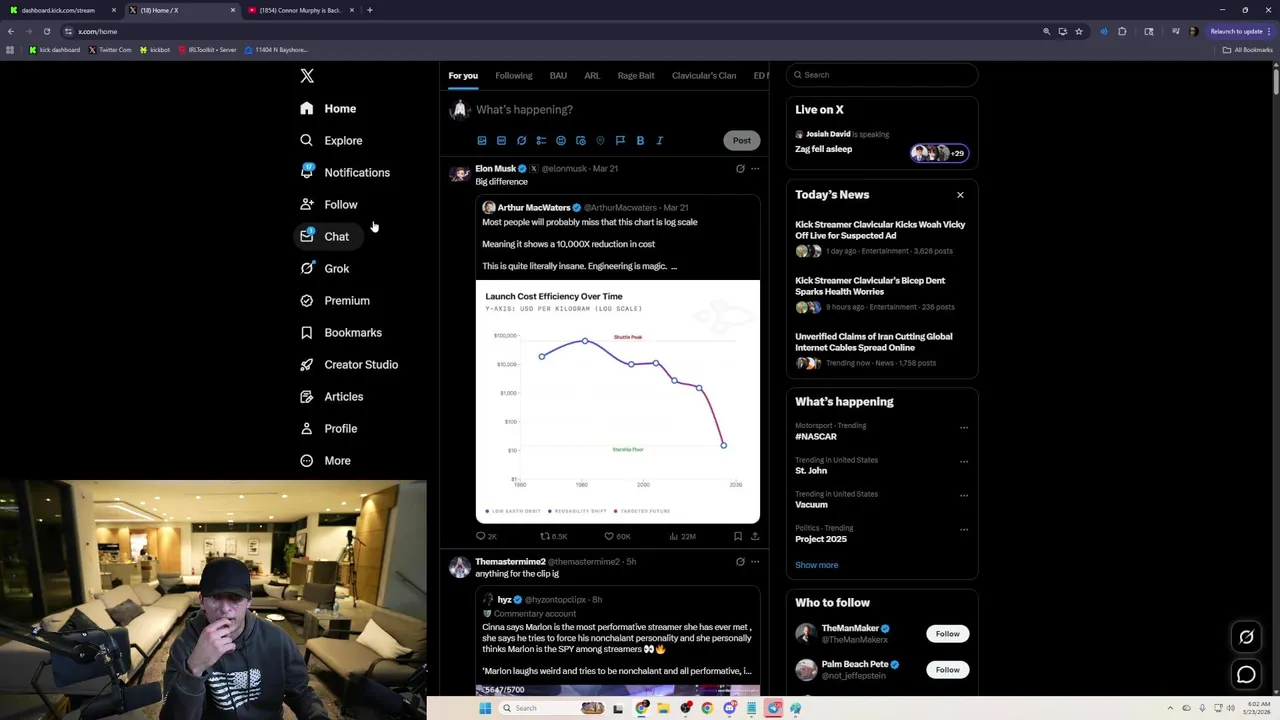Reload the page in Chrome
The image size is (1280, 720).
[46, 31]
